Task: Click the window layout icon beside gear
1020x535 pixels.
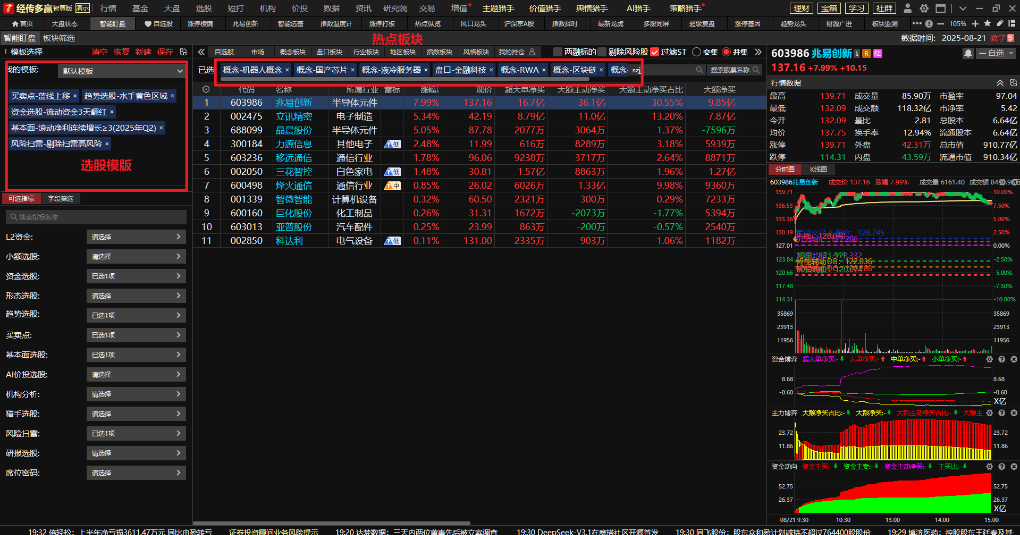Action: pyautogui.click(x=941, y=8)
